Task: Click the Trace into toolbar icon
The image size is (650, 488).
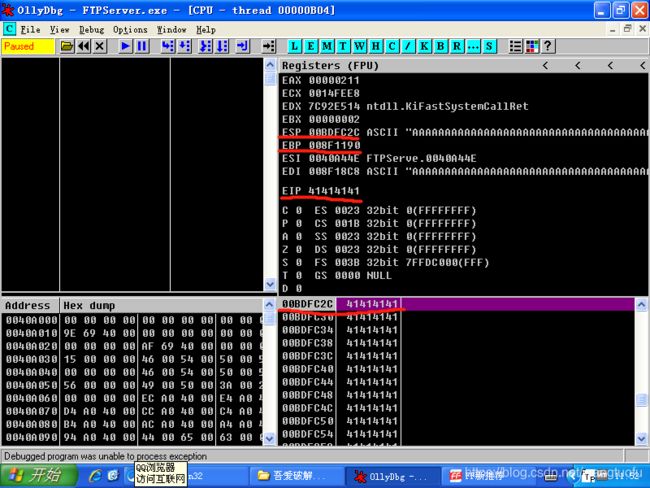Action: tap(206, 46)
